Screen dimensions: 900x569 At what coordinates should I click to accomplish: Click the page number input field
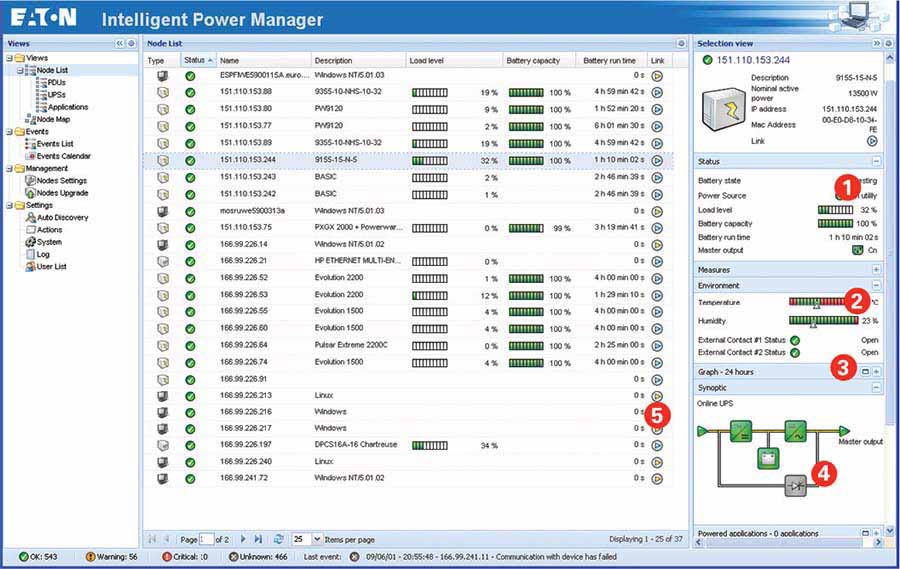[x=205, y=539]
